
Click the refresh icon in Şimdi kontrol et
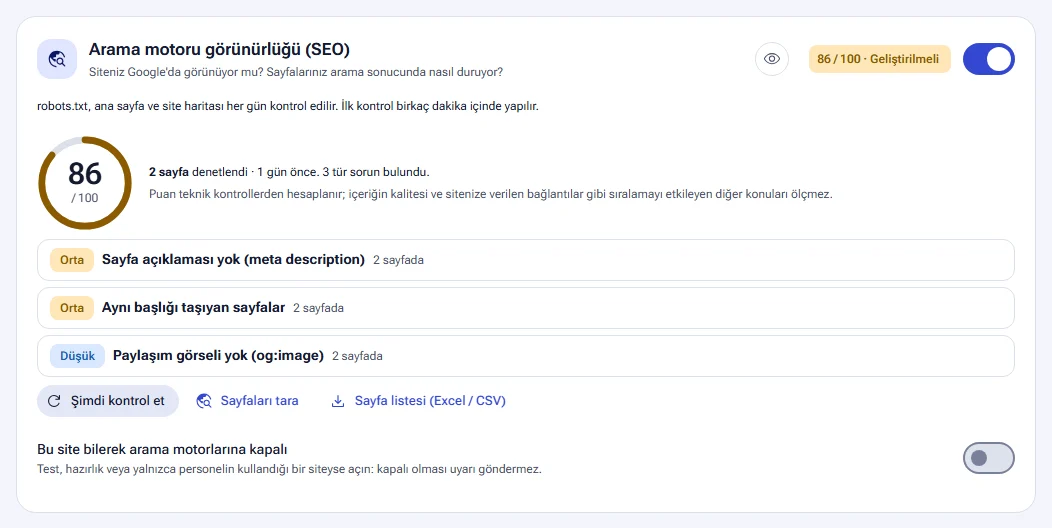54,401
